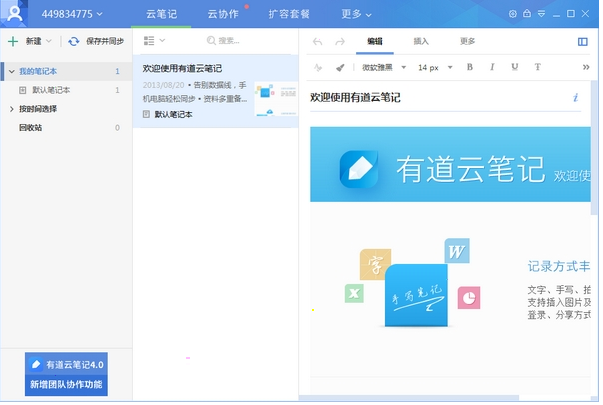Expand the 按时间选择 node

click(x=12, y=109)
